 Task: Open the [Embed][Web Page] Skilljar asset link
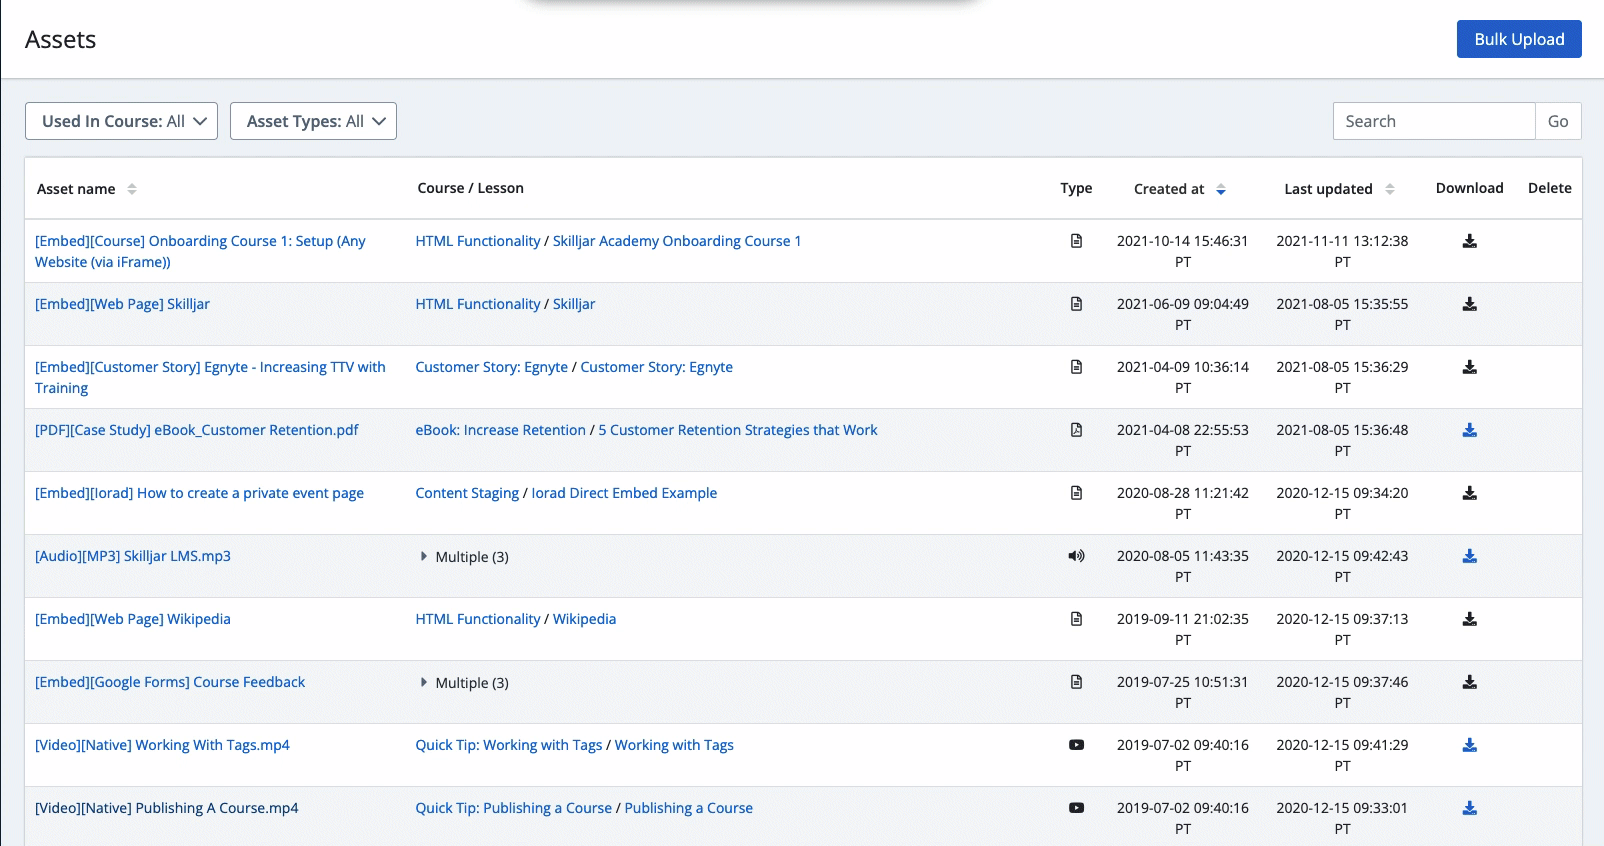122,304
